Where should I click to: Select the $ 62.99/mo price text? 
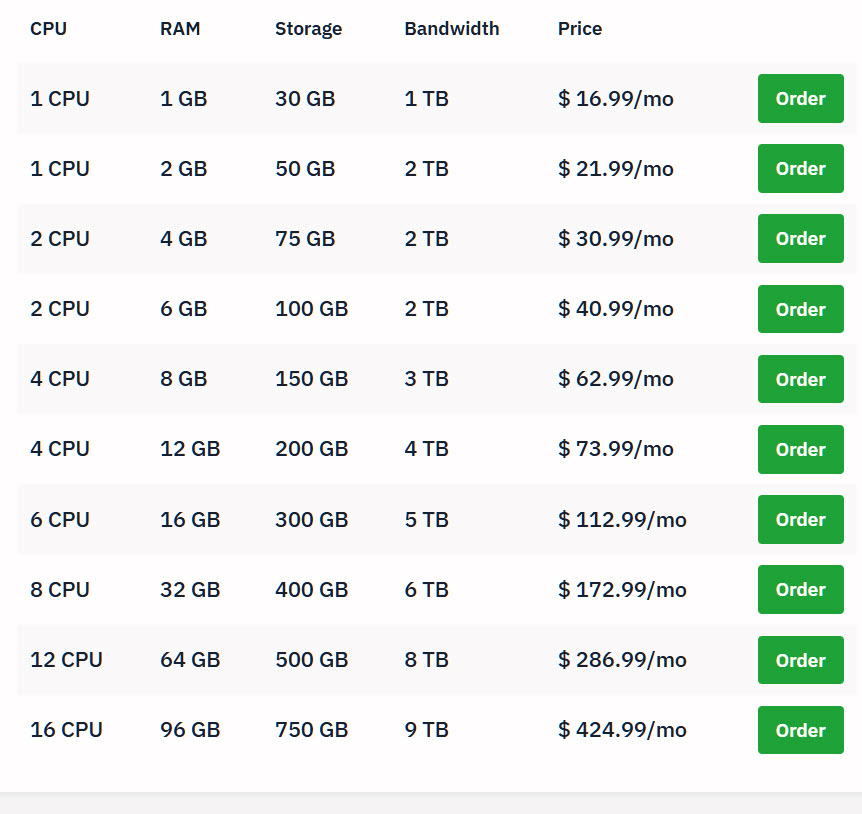click(x=616, y=379)
